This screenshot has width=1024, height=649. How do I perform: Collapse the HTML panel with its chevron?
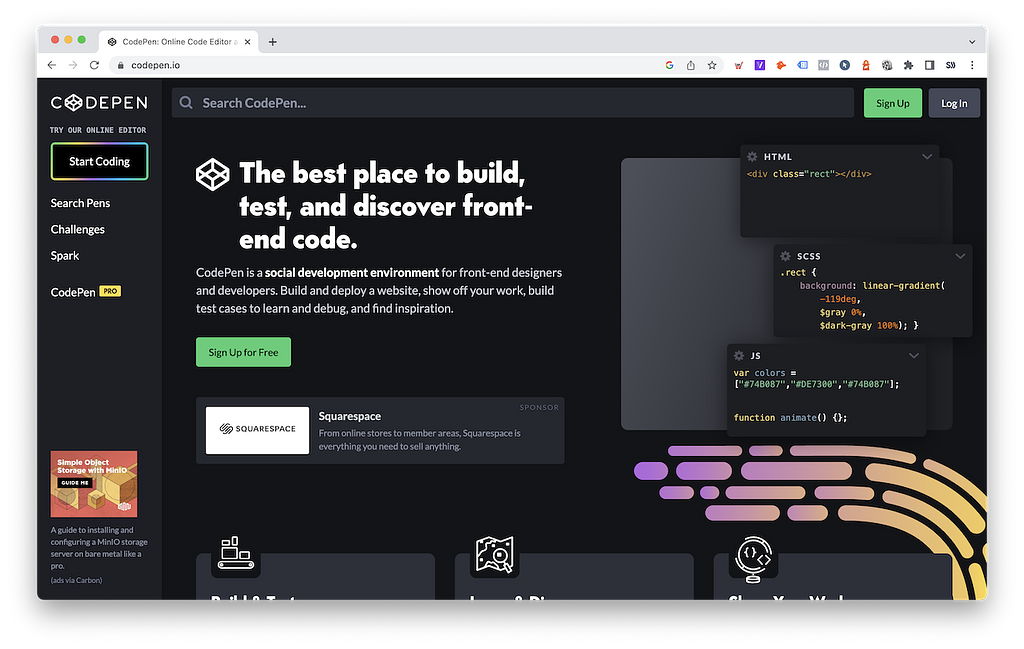927,157
